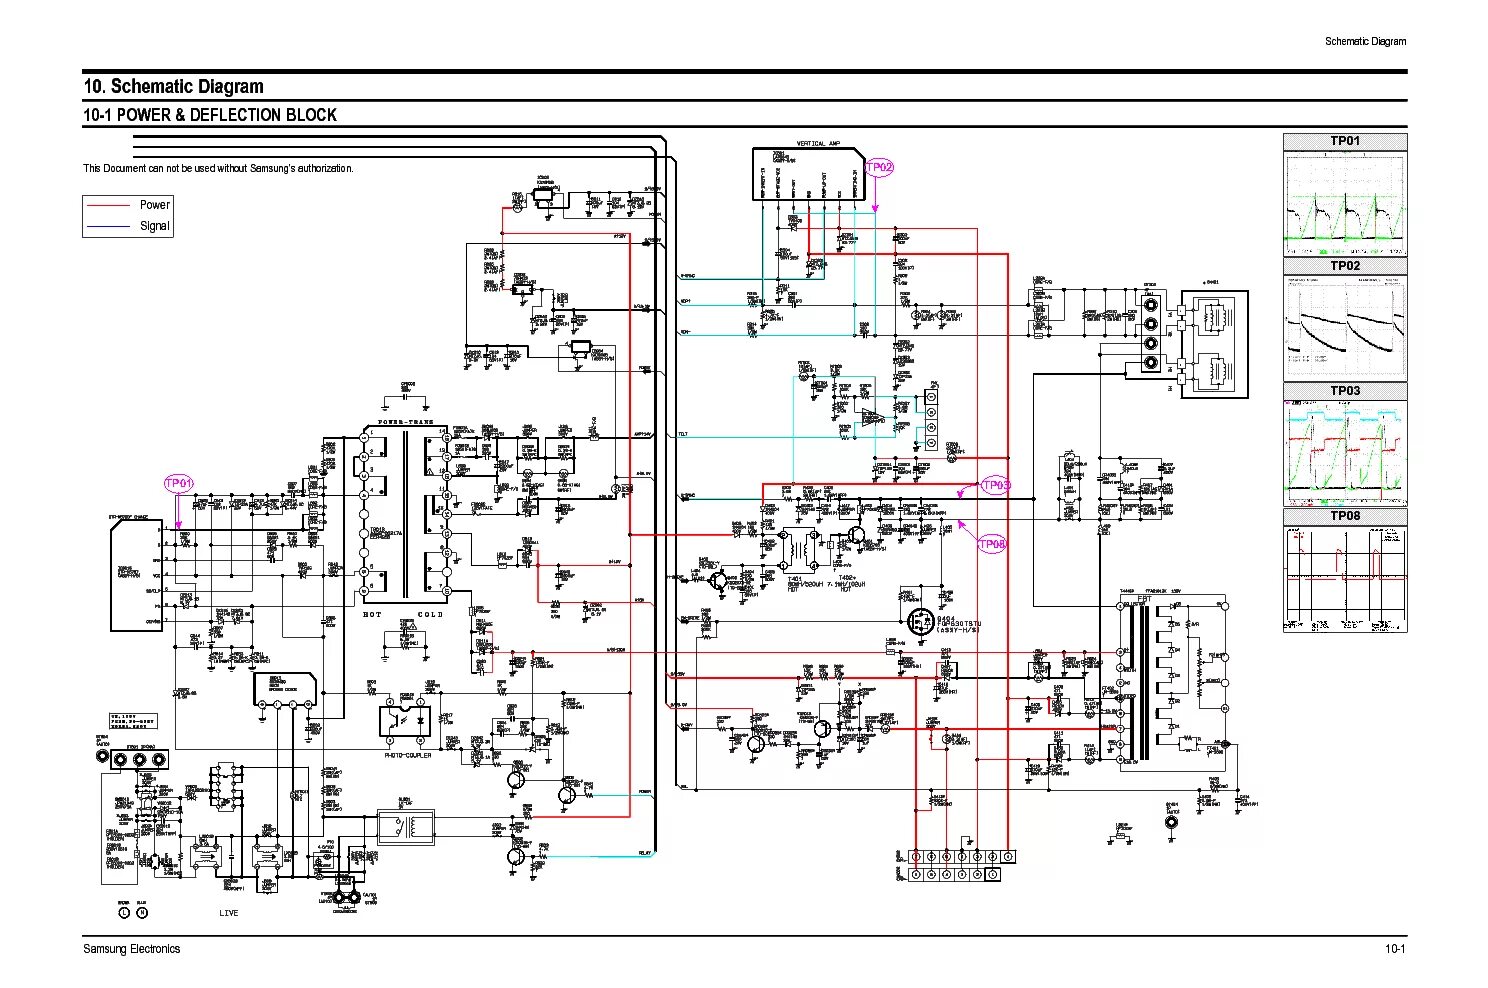Open the TP01 waveform thumbnail
1488x988 pixels.
[1345, 204]
